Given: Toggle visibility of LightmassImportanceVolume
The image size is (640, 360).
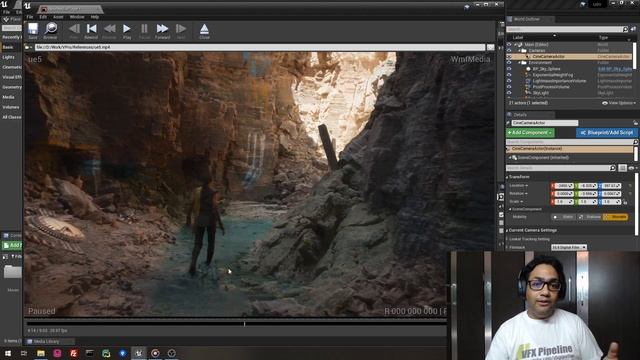Looking at the screenshot, I should click(x=509, y=81).
